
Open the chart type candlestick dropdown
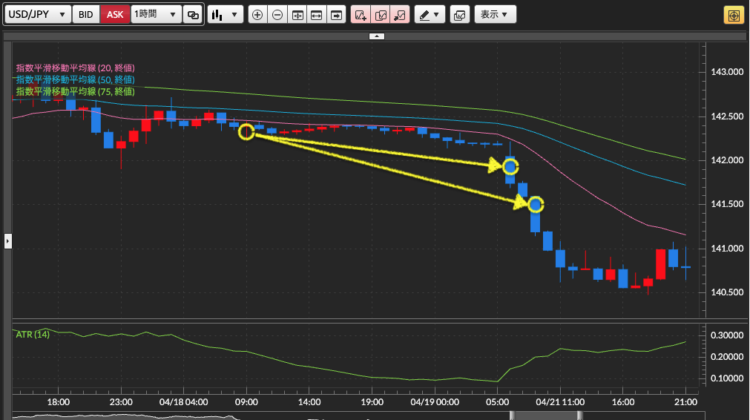(225, 15)
